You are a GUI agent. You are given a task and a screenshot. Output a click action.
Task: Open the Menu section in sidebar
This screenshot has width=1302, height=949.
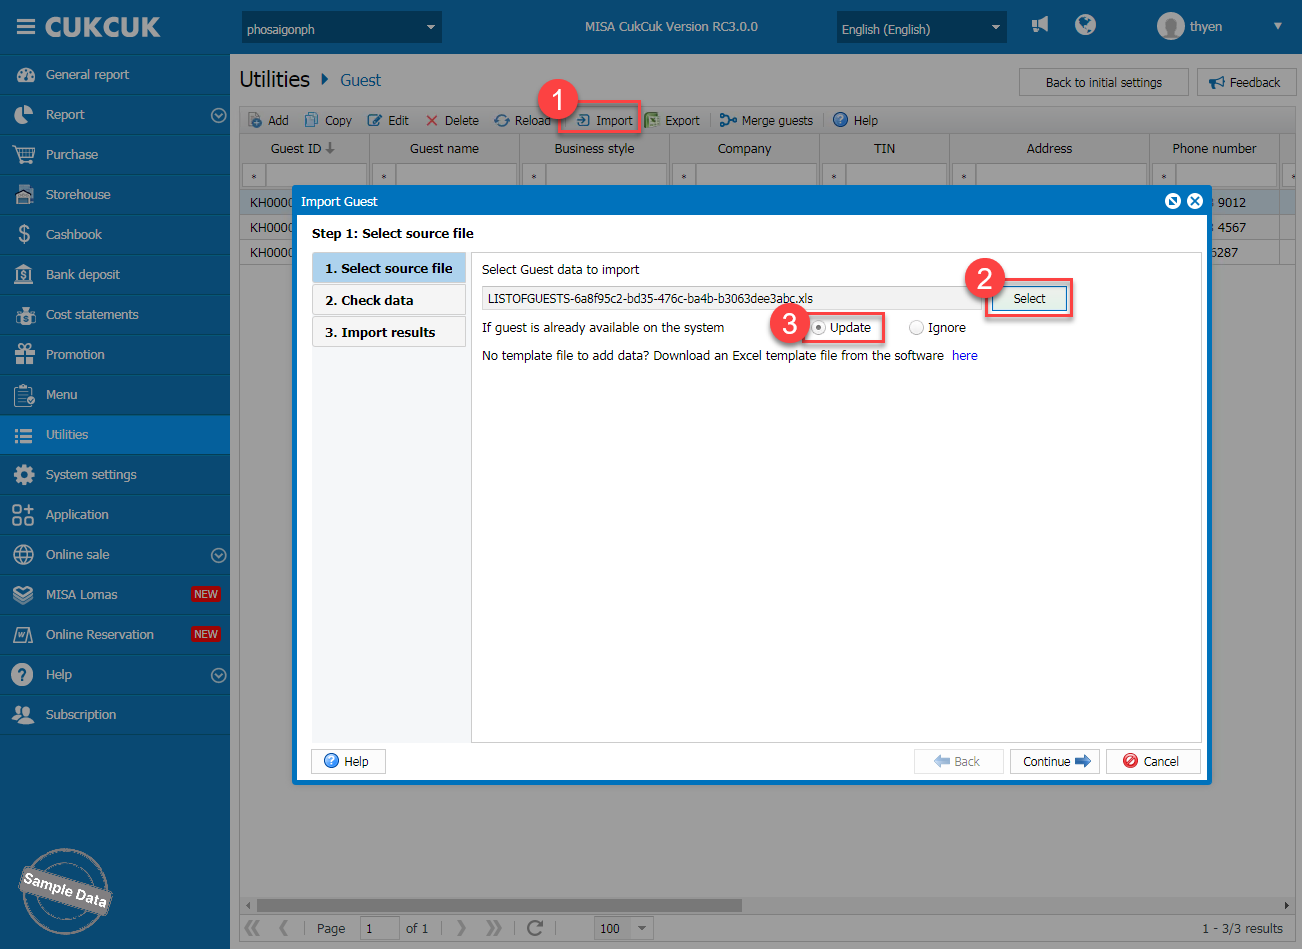pos(115,395)
